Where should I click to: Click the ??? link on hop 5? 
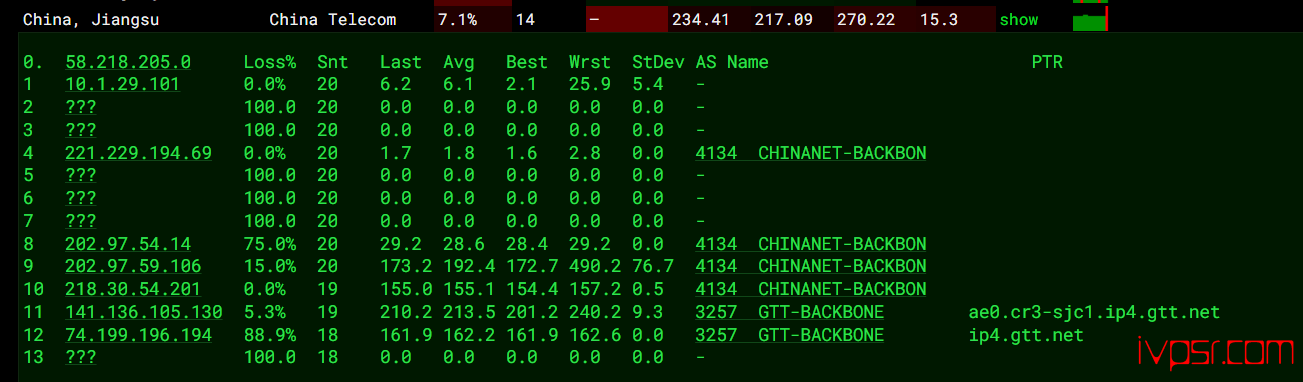coord(81,176)
